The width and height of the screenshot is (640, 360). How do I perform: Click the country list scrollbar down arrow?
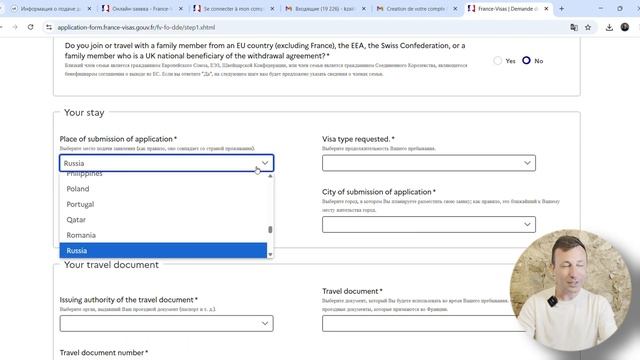(270, 255)
